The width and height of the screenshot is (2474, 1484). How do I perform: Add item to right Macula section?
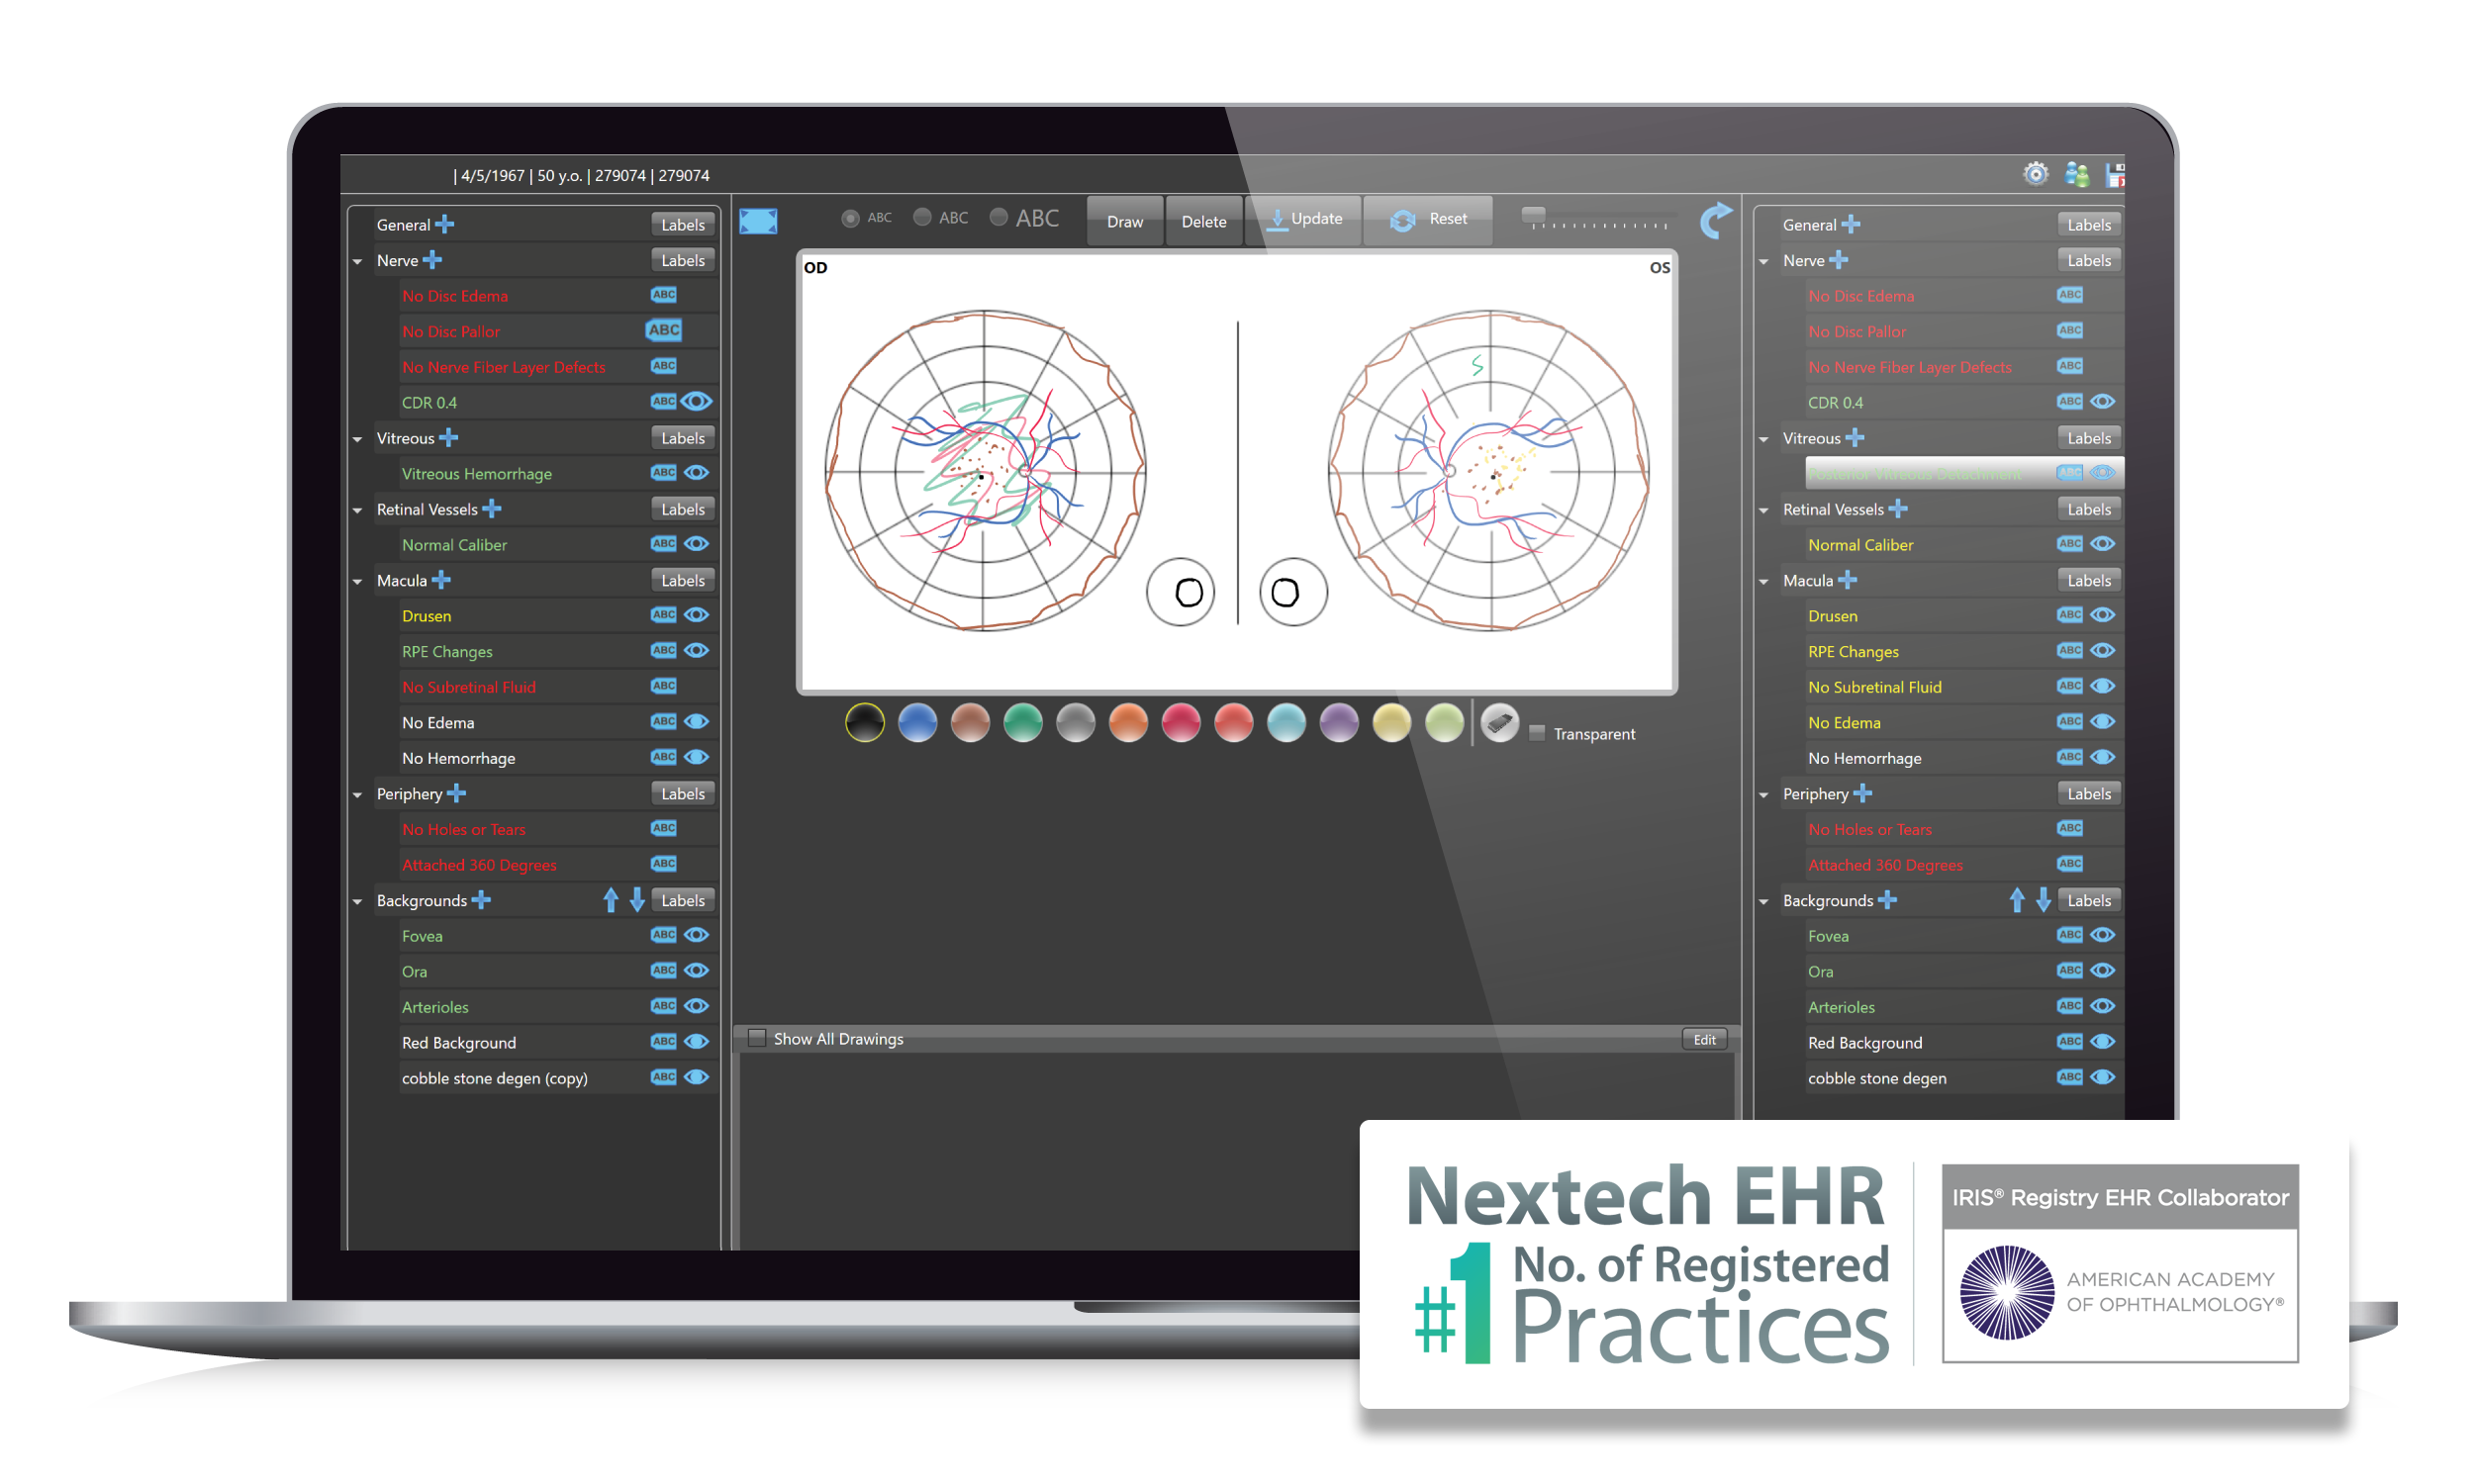tap(1847, 580)
